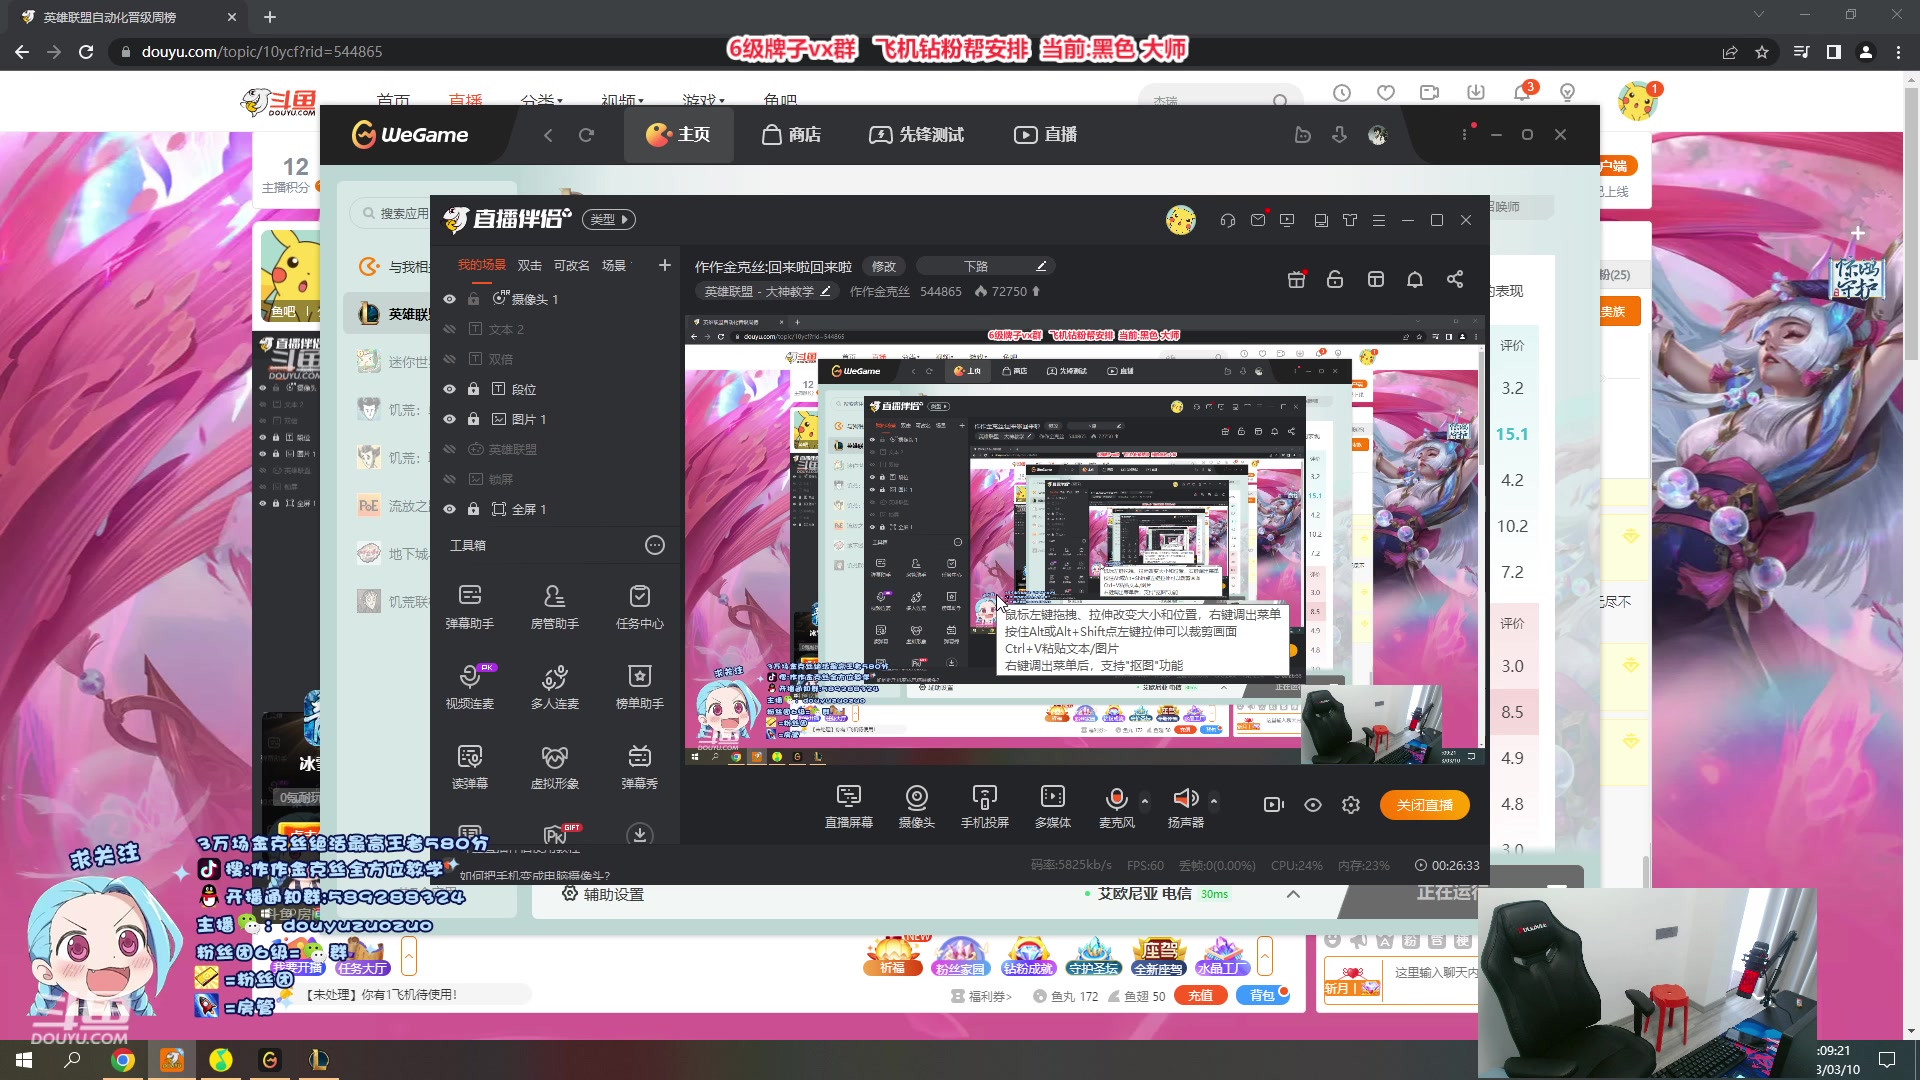The width and height of the screenshot is (1920, 1080).
Task: Show the 英雄联盟 source
Action: click(450, 449)
